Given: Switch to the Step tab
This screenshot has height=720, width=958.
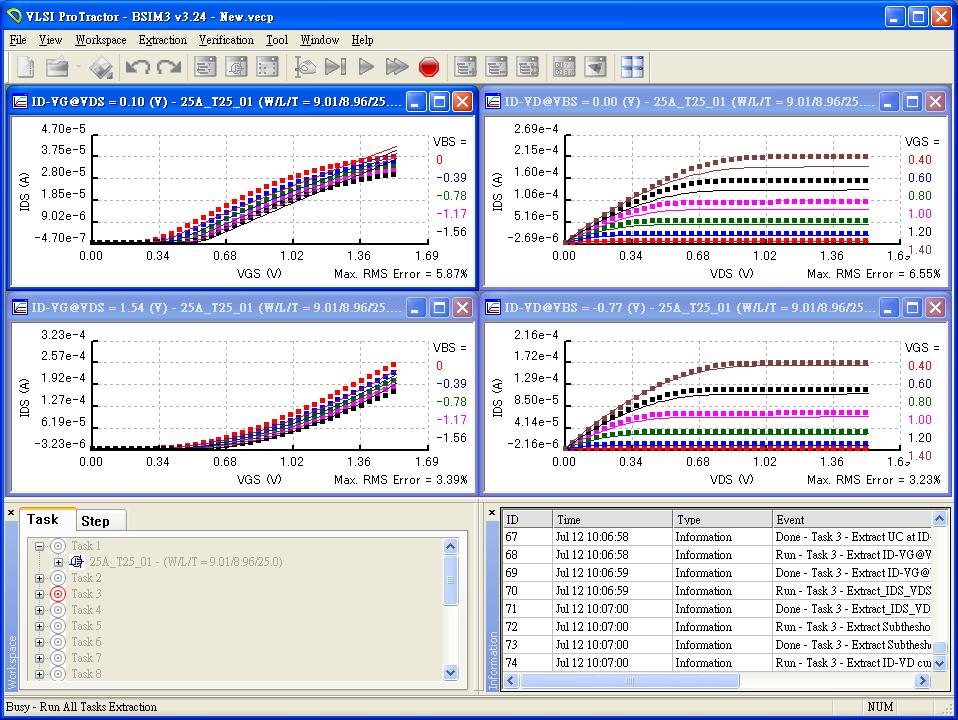Looking at the screenshot, I should click(96, 521).
